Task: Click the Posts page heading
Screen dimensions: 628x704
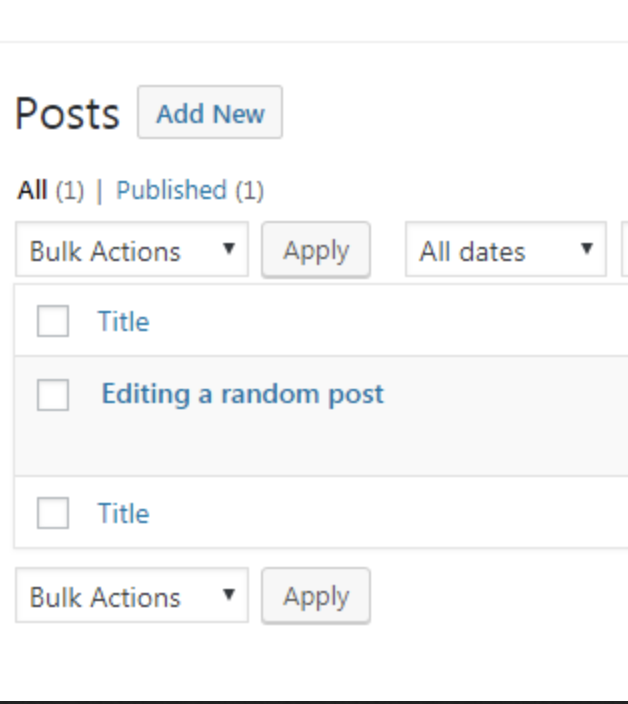Action: 67,114
